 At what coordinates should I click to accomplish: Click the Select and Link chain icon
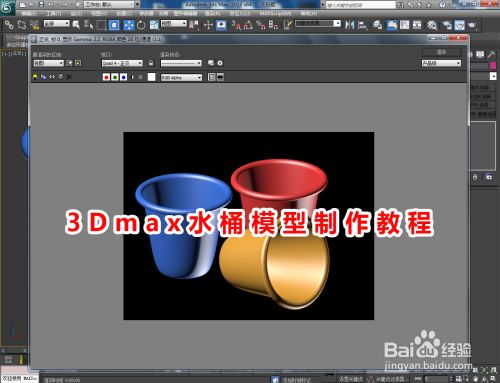tap(9, 25)
